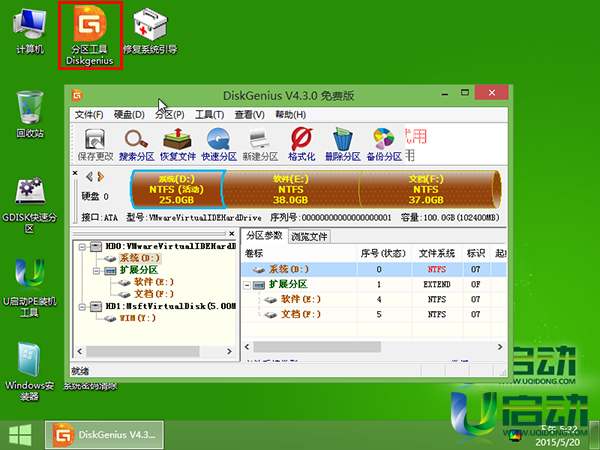
Task: Click the left tree horizontal scrollbar left arrow
Action: pos(80,351)
